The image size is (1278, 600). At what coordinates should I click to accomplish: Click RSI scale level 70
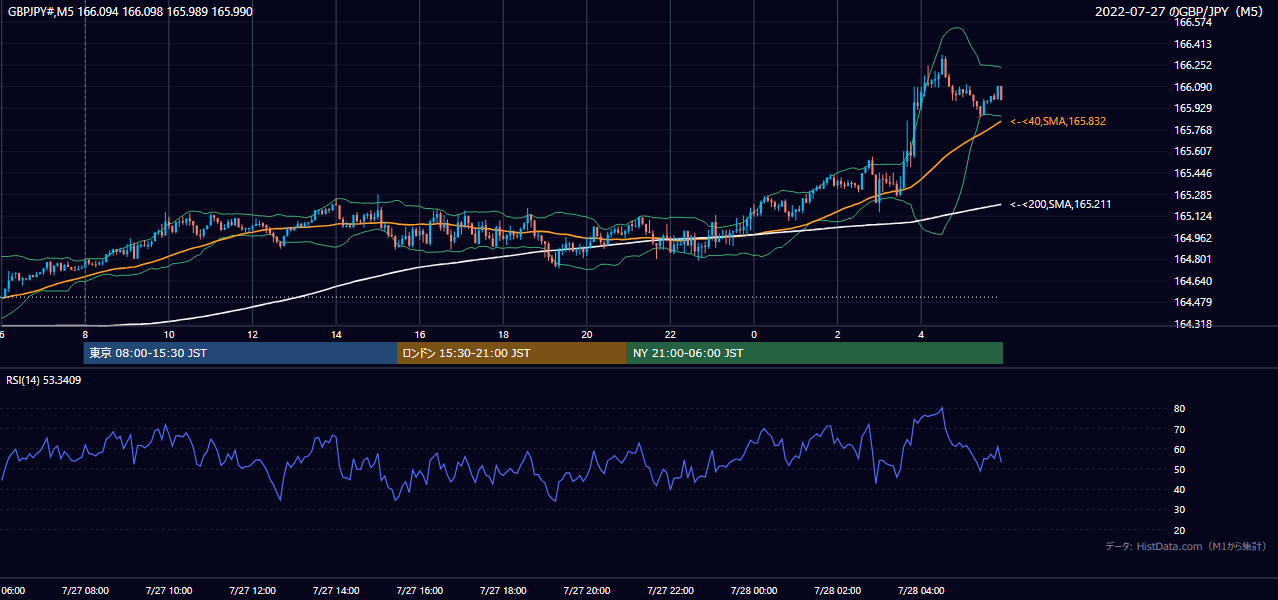click(x=1179, y=429)
